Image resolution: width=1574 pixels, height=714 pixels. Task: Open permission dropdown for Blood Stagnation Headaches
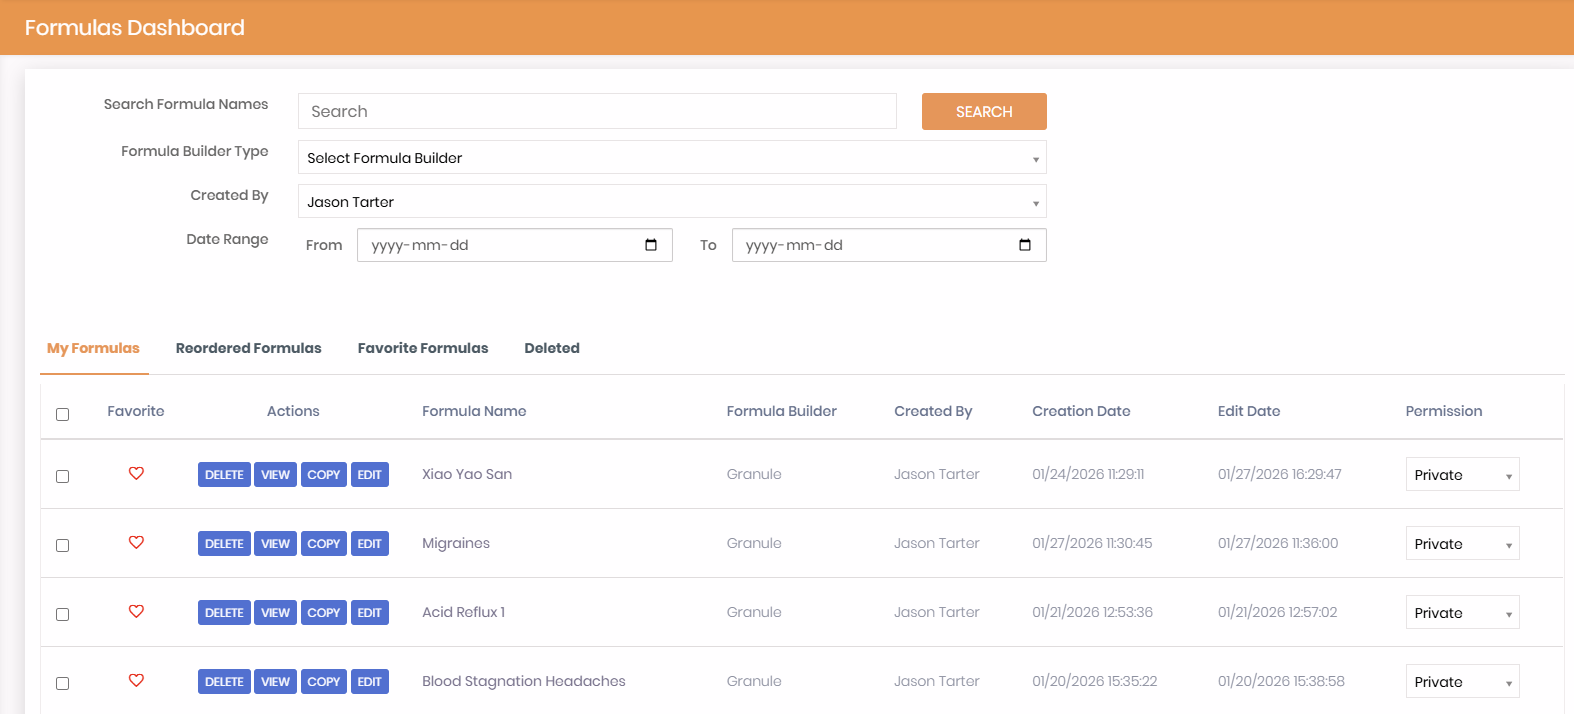click(1462, 682)
